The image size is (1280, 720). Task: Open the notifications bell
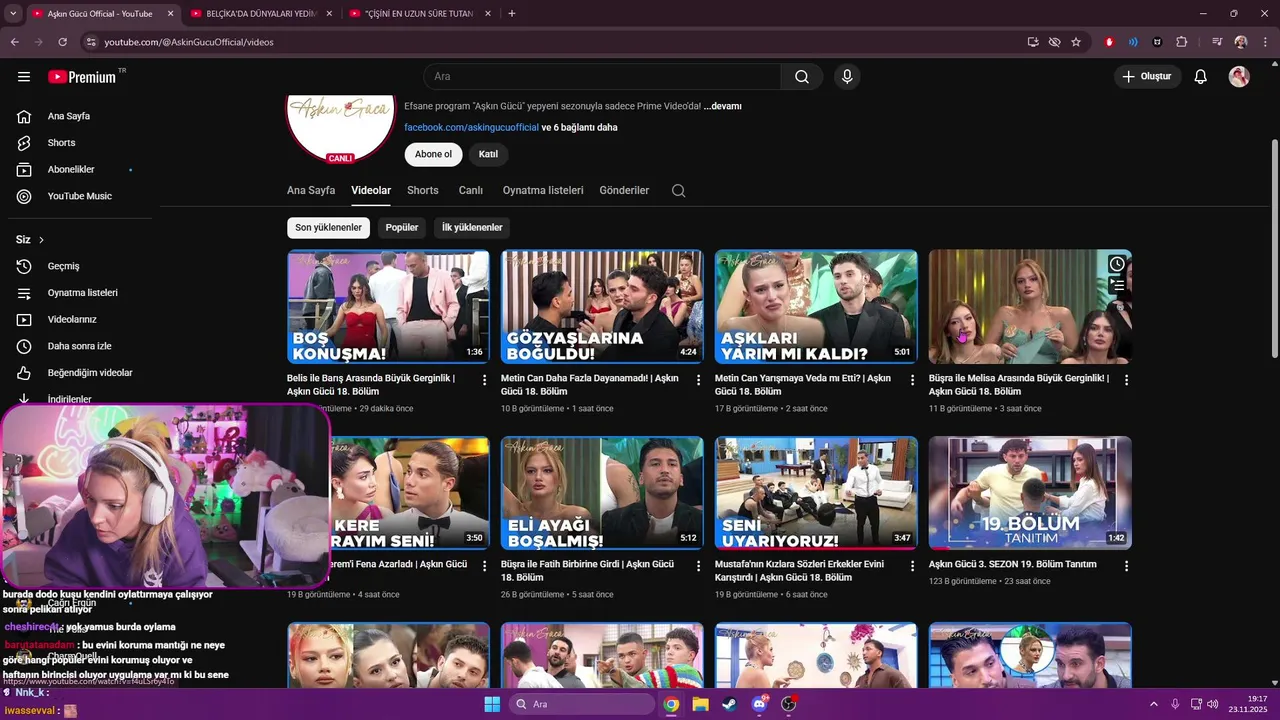point(1201,77)
